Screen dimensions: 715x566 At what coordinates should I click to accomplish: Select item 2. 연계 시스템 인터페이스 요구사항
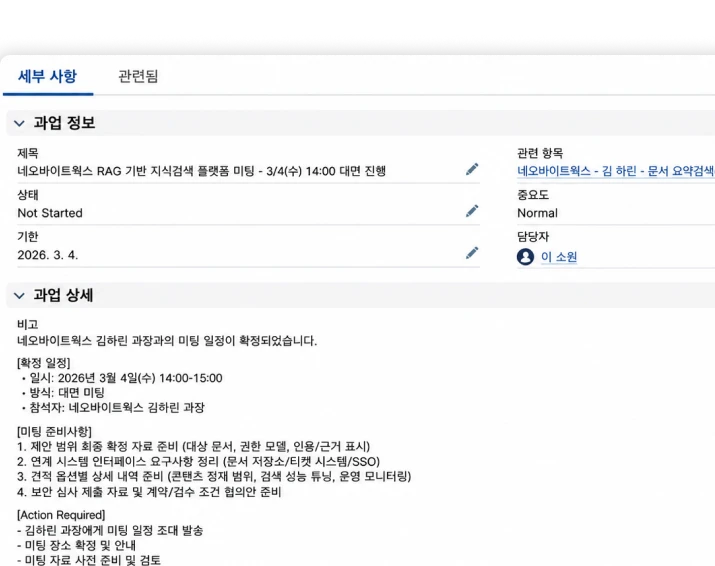[198, 462]
